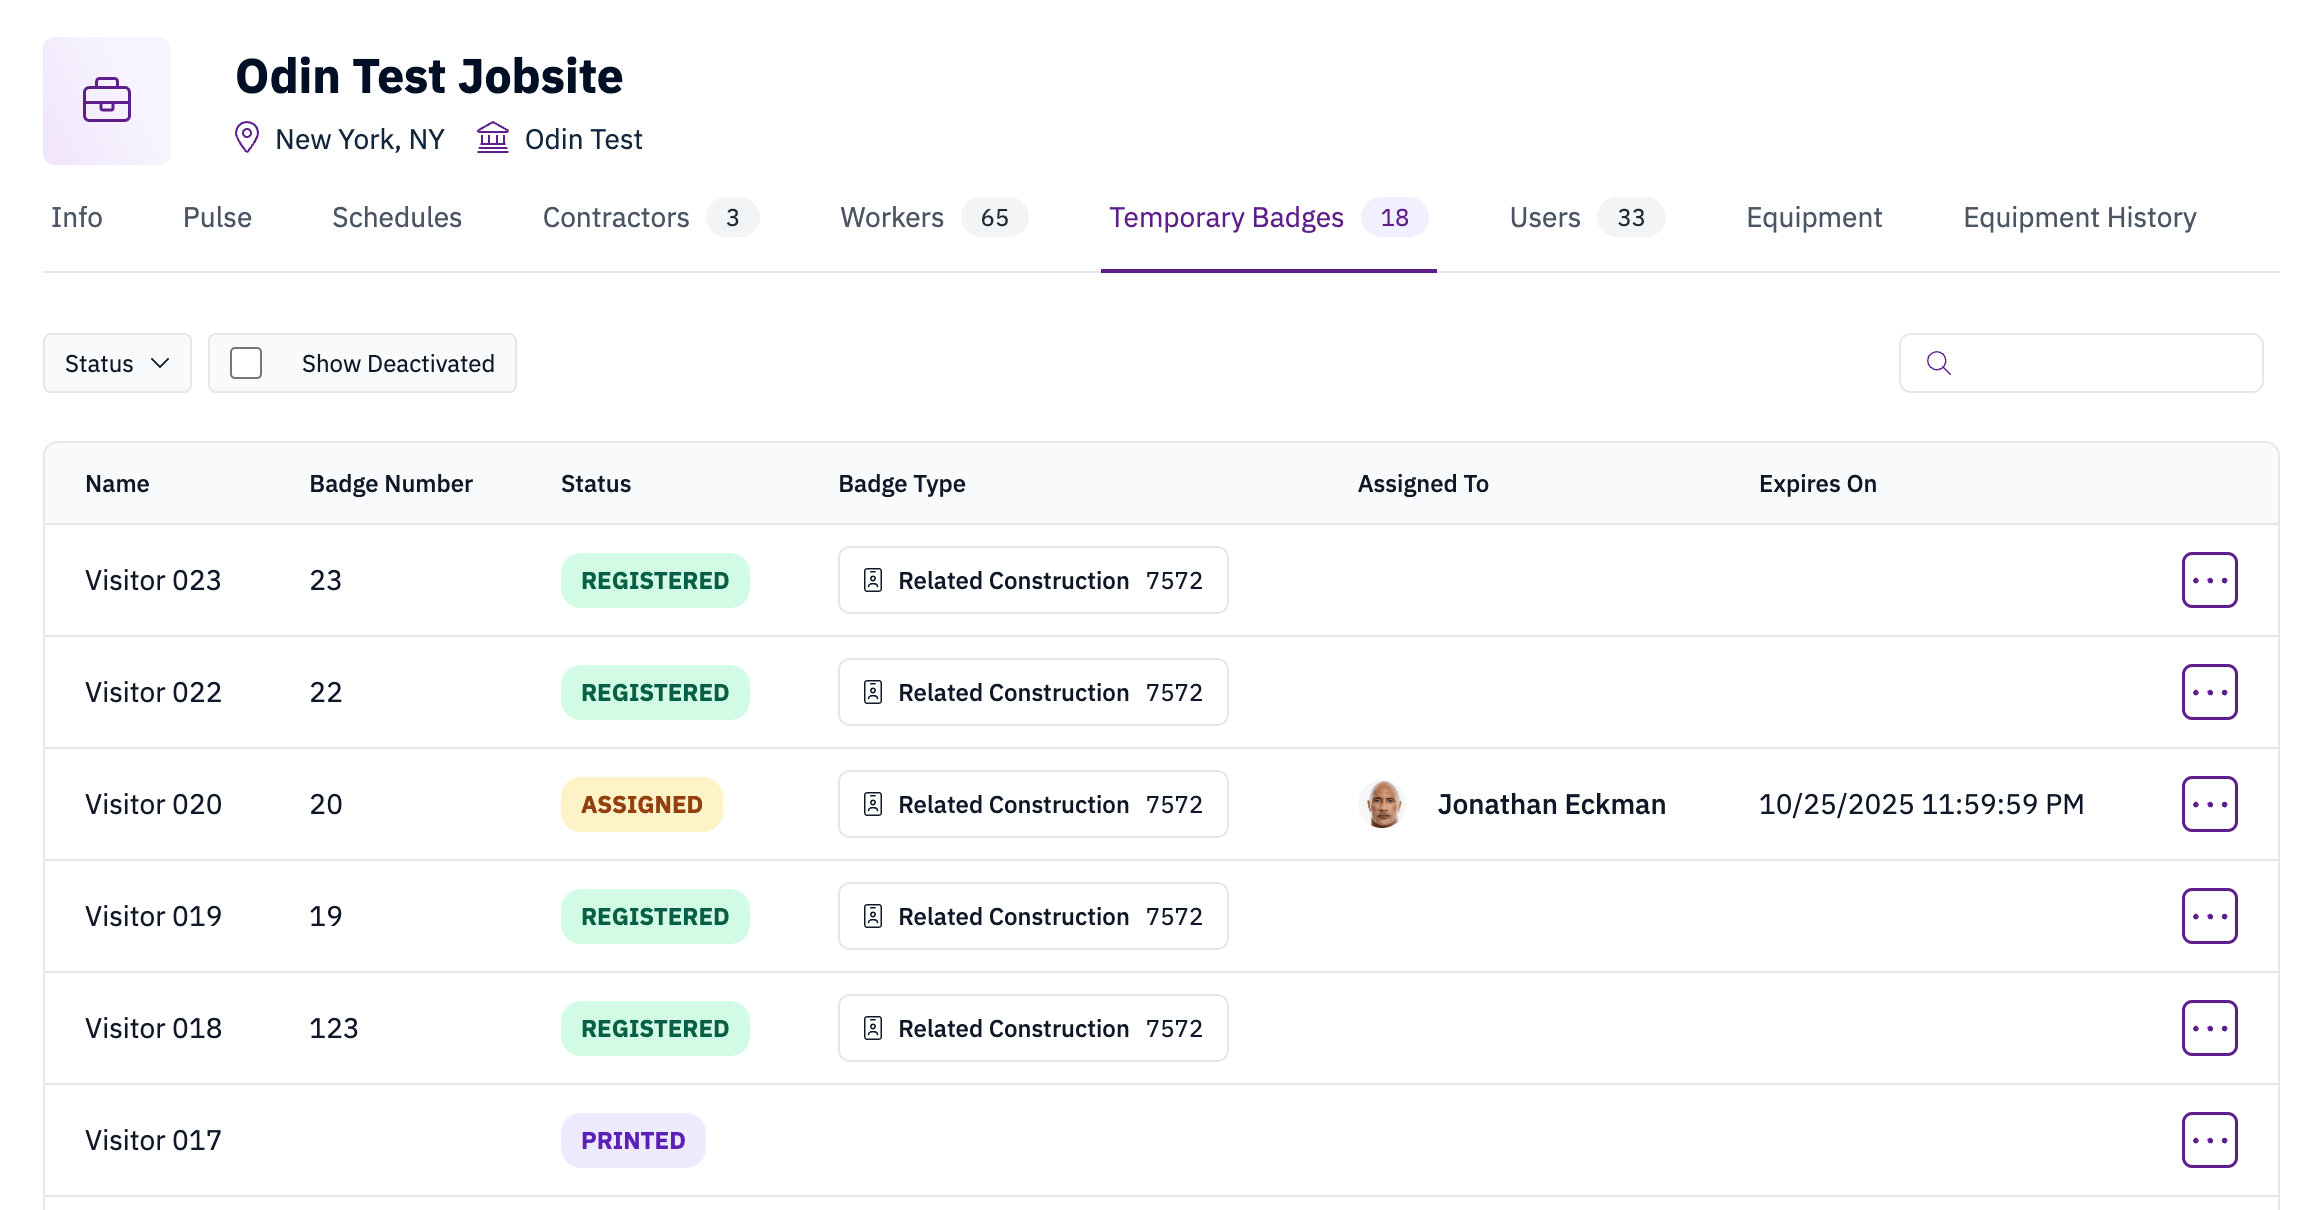Click badge icon in Visitor 020 badge type
The height and width of the screenshot is (1210, 2300).
(x=873, y=804)
